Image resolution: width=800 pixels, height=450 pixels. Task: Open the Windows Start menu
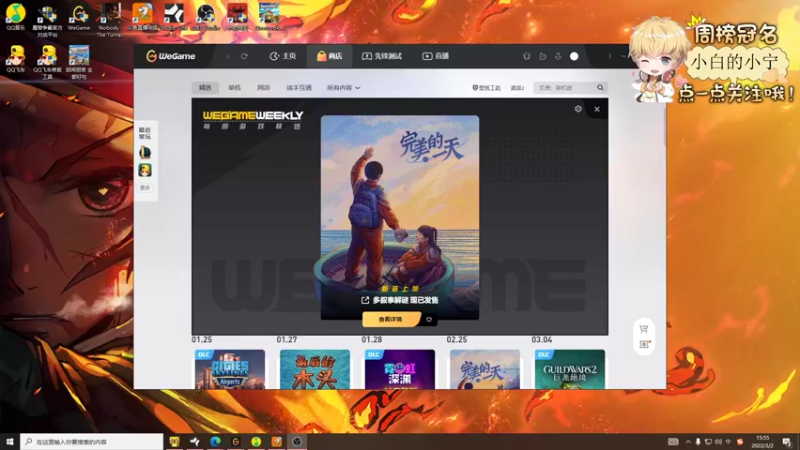tap(9, 442)
